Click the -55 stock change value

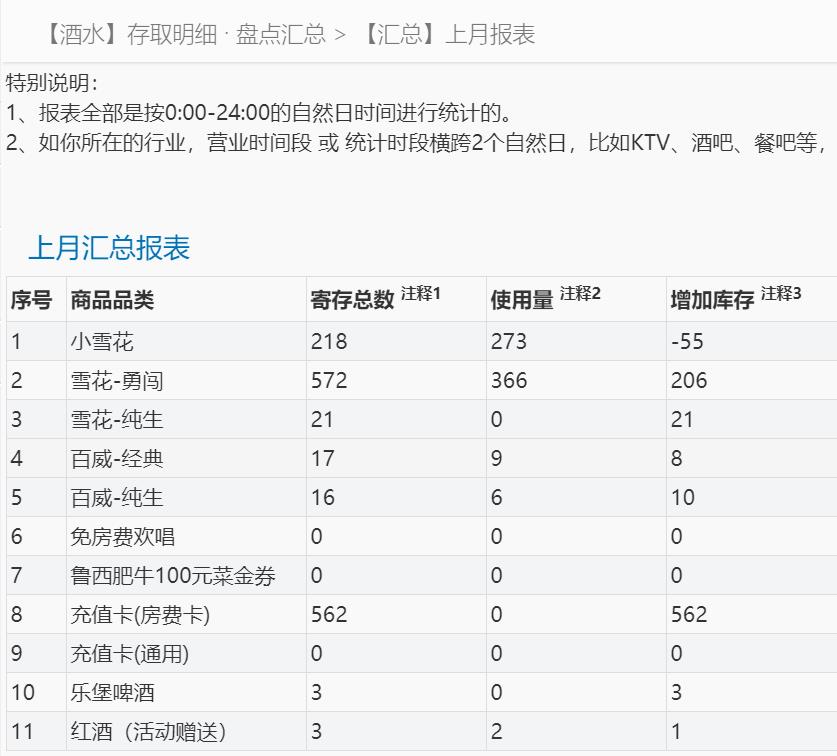click(688, 342)
